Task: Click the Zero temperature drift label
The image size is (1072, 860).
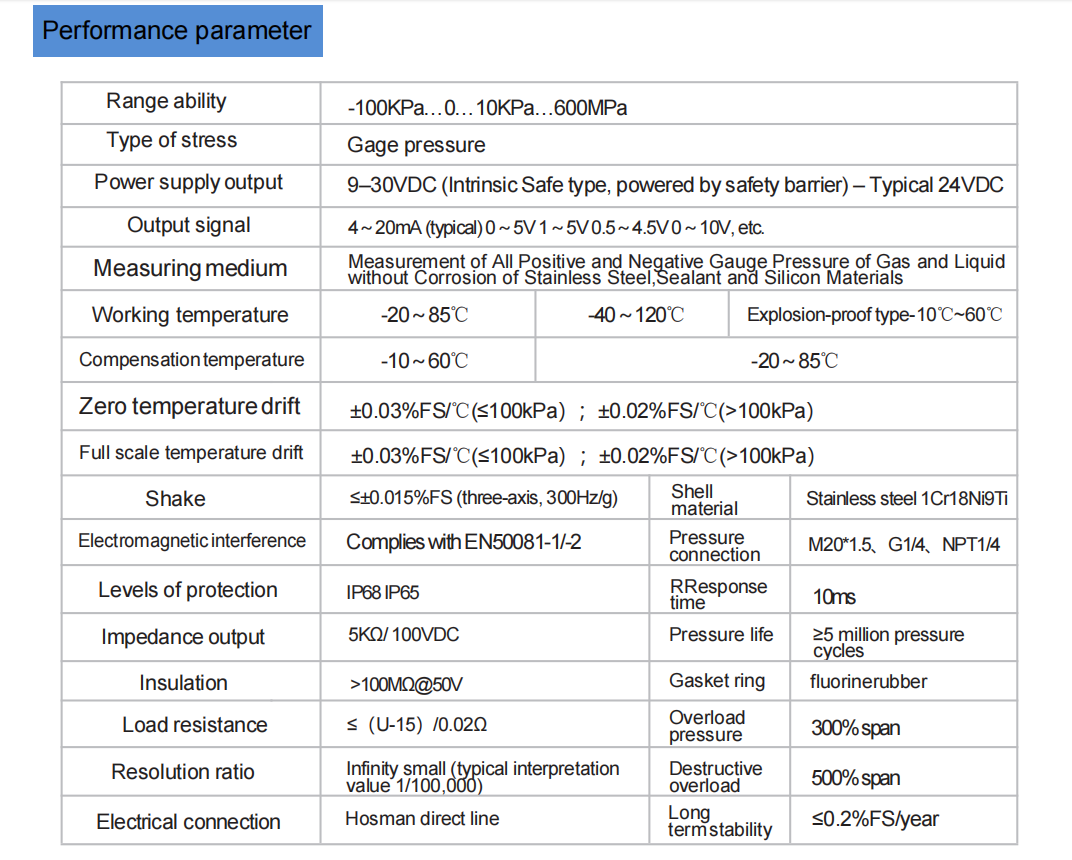Action: (190, 407)
